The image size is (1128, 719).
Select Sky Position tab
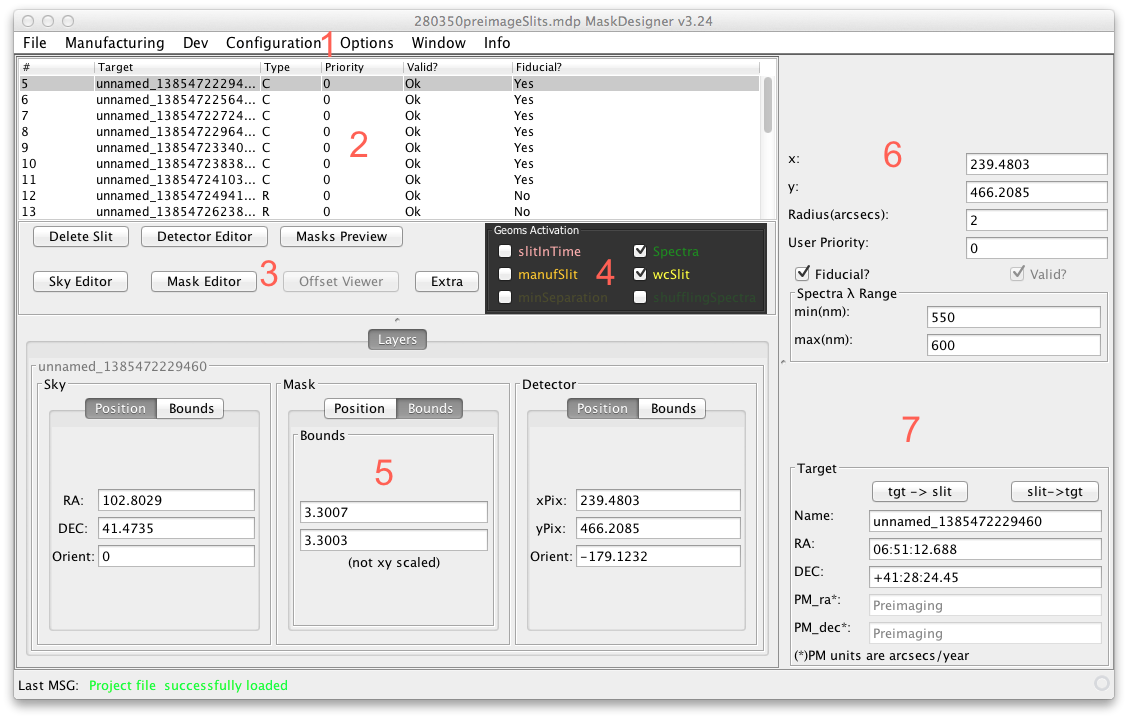[120, 409]
